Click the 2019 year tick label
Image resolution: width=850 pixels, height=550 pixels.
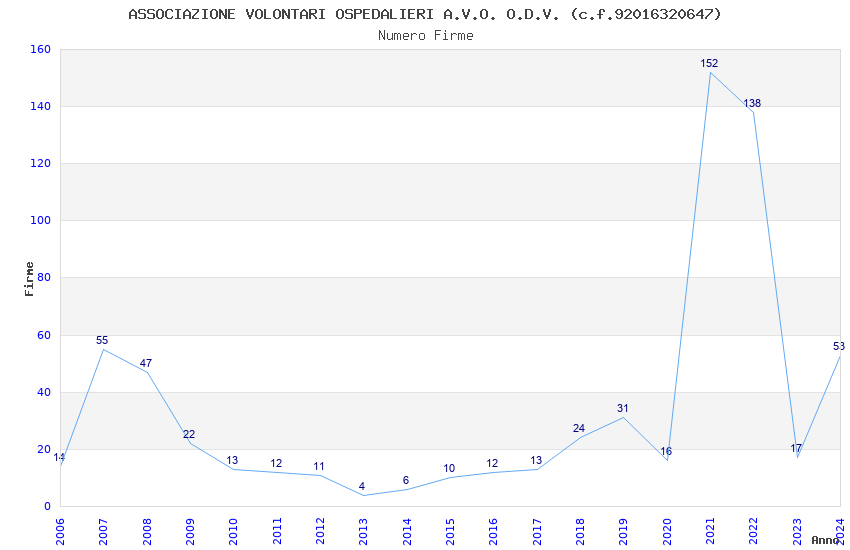coord(623,532)
